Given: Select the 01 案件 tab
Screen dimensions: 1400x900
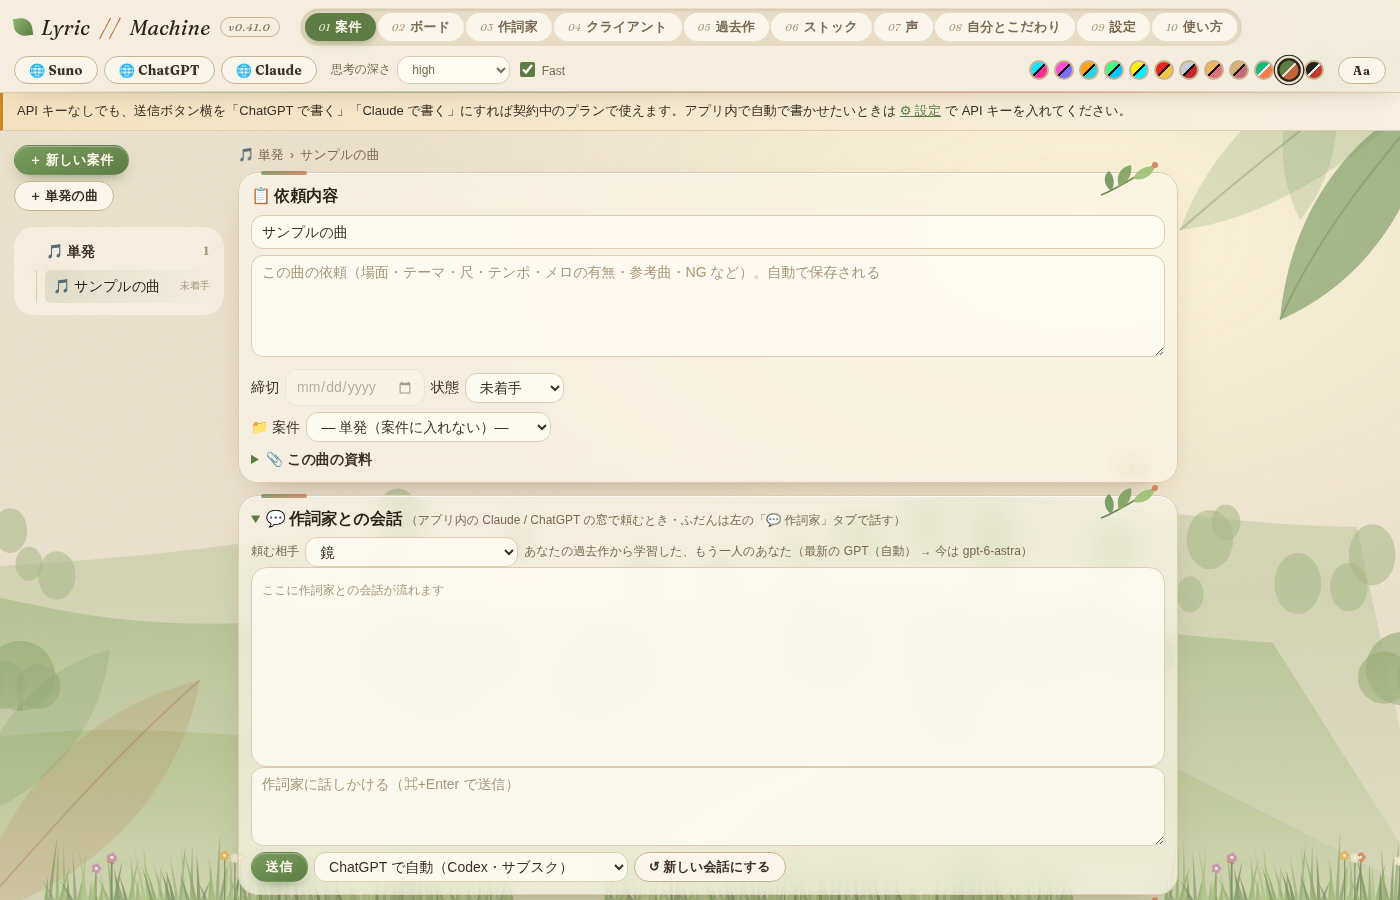Looking at the screenshot, I should pyautogui.click(x=340, y=27).
